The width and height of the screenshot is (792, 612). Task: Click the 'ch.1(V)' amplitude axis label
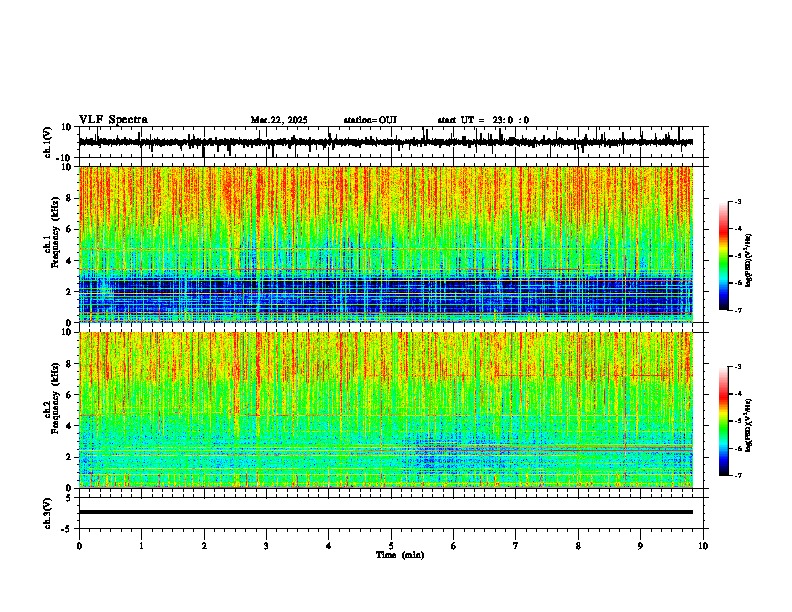tap(48, 142)
